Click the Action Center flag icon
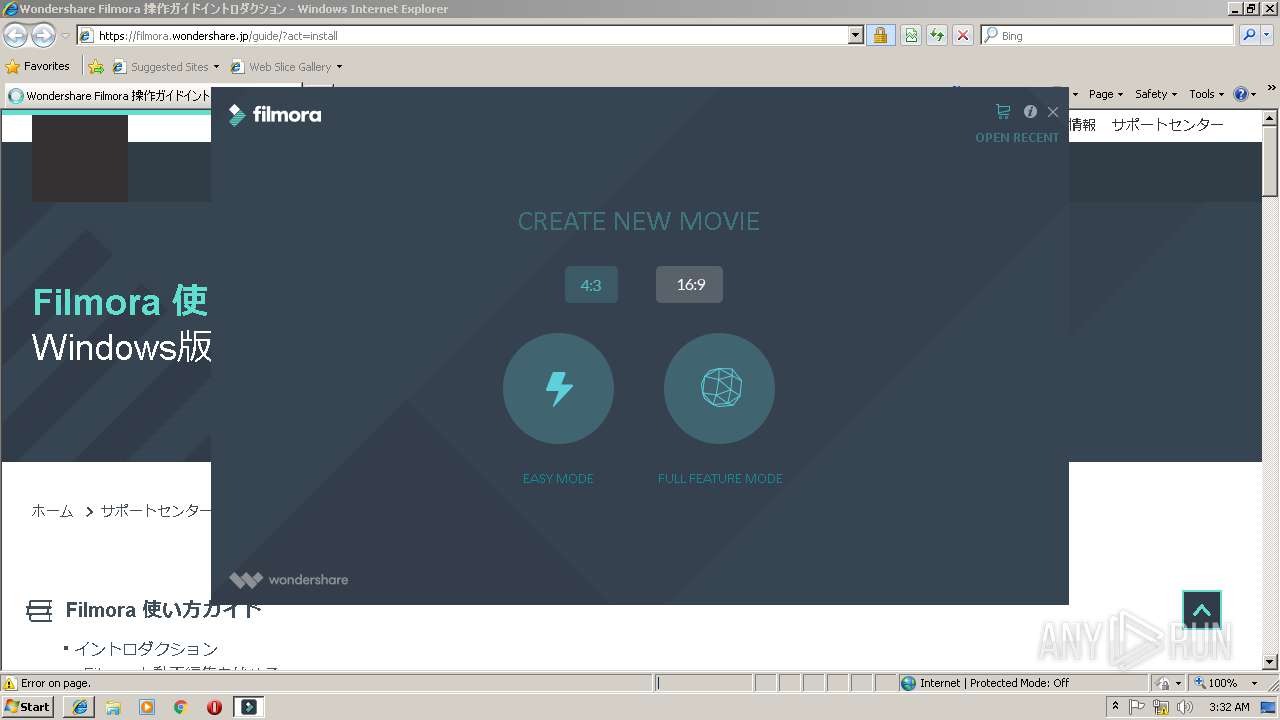The image size is (1280, 720). click(x=1137, y=707)
